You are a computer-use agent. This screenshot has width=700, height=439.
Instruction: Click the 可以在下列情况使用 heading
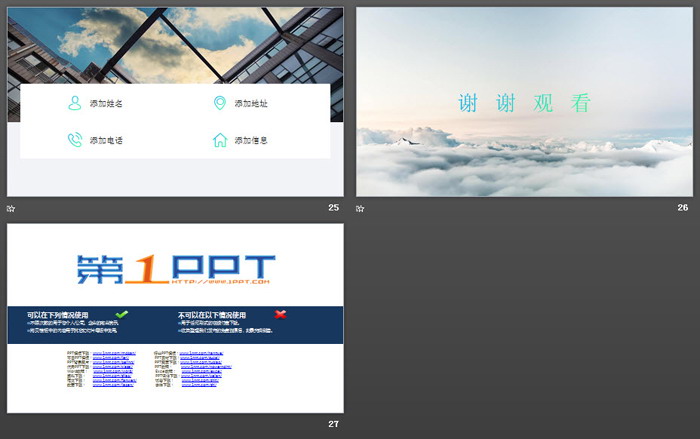click(58, 315)
